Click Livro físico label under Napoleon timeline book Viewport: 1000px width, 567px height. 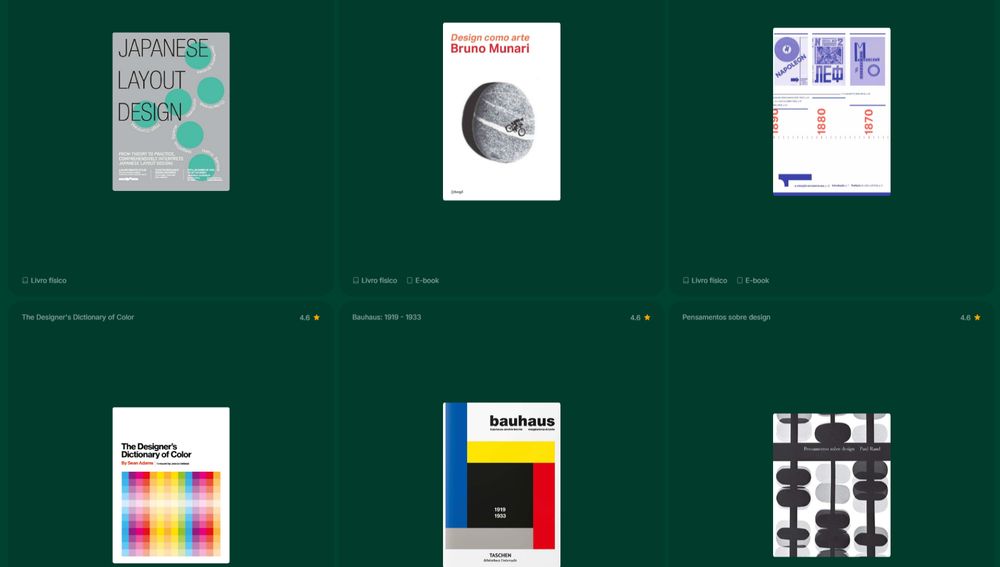coord(709,280)
